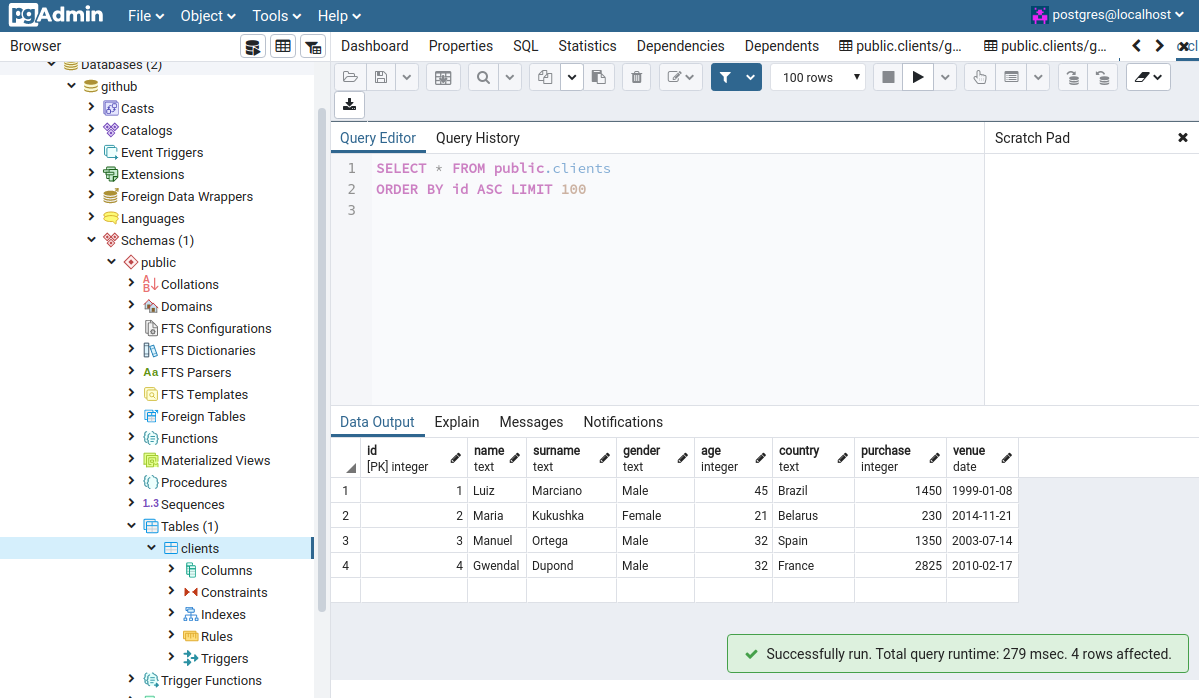Open the File menu

pos(145,16)
